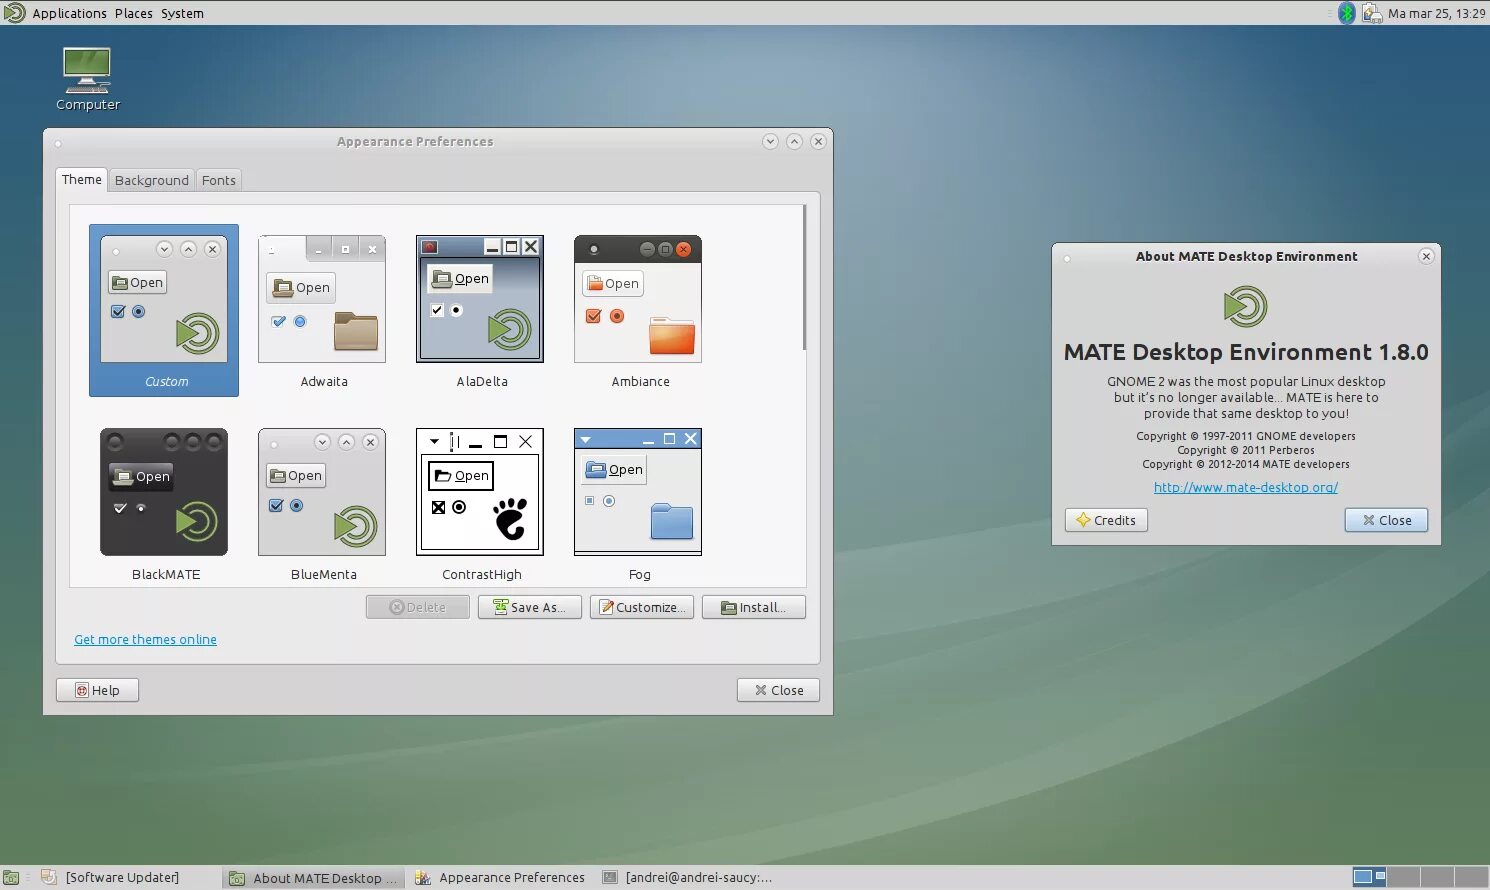1490x890 pixels.
Task: Click the battery power tray icon
Action: (x=1371, y=13)
